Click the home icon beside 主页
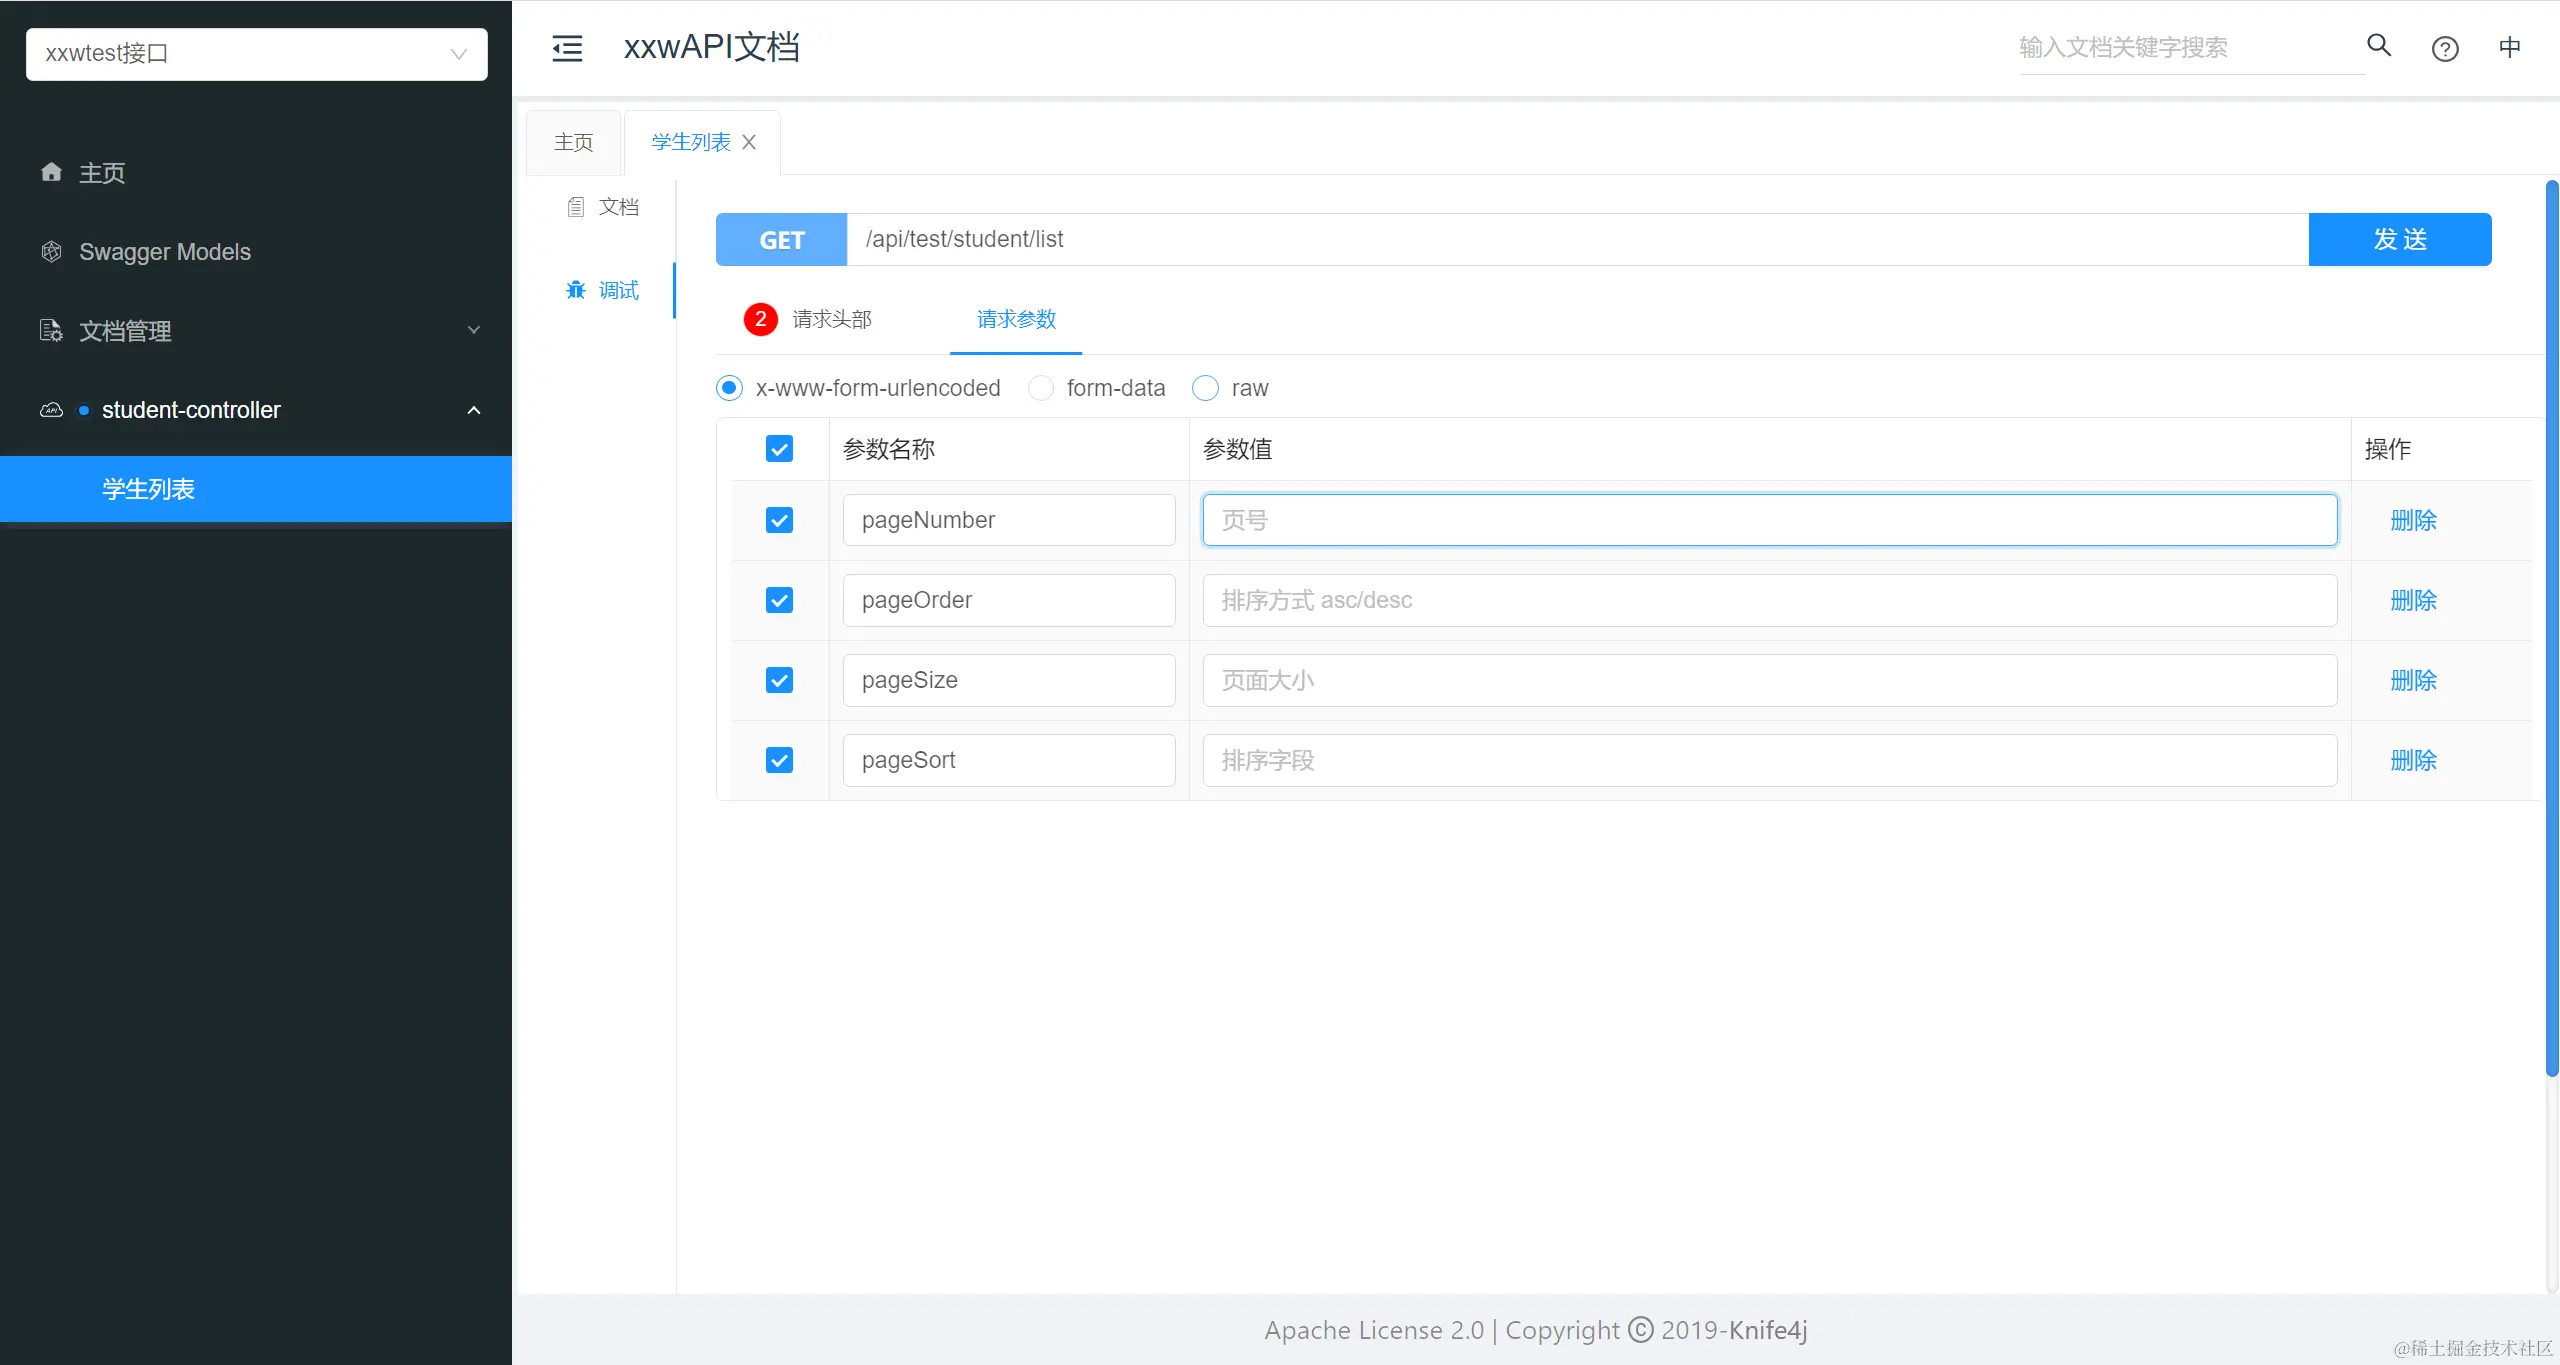This screenshot has width=2560, height=1365. pos(52,172)
